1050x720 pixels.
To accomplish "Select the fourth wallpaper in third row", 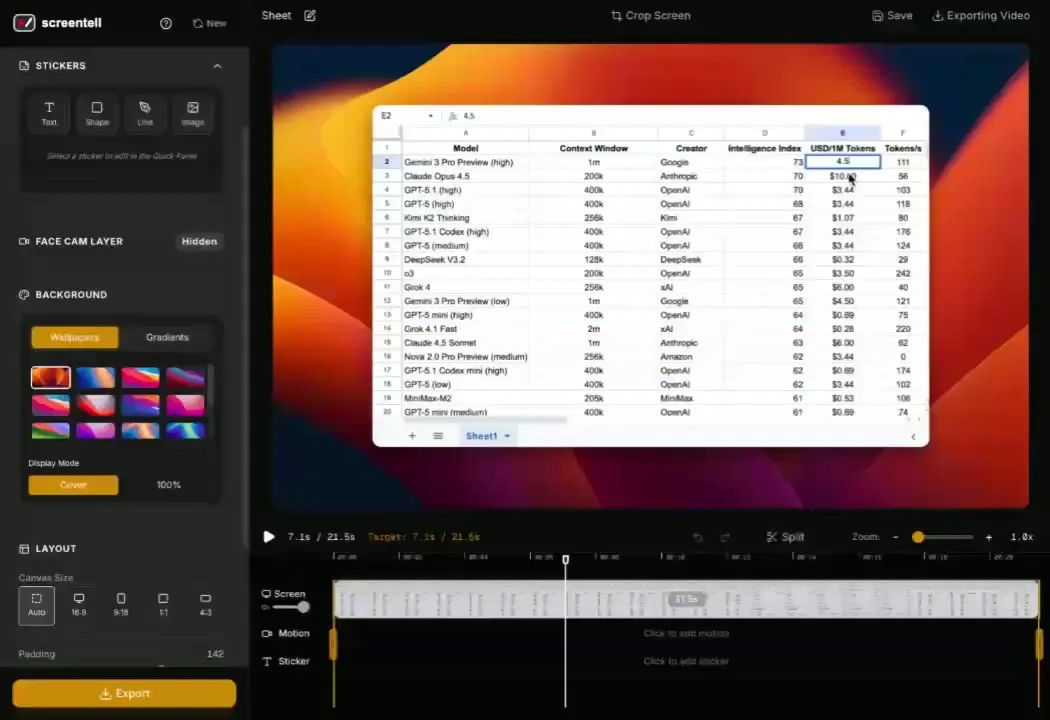I will pos(185,431).
